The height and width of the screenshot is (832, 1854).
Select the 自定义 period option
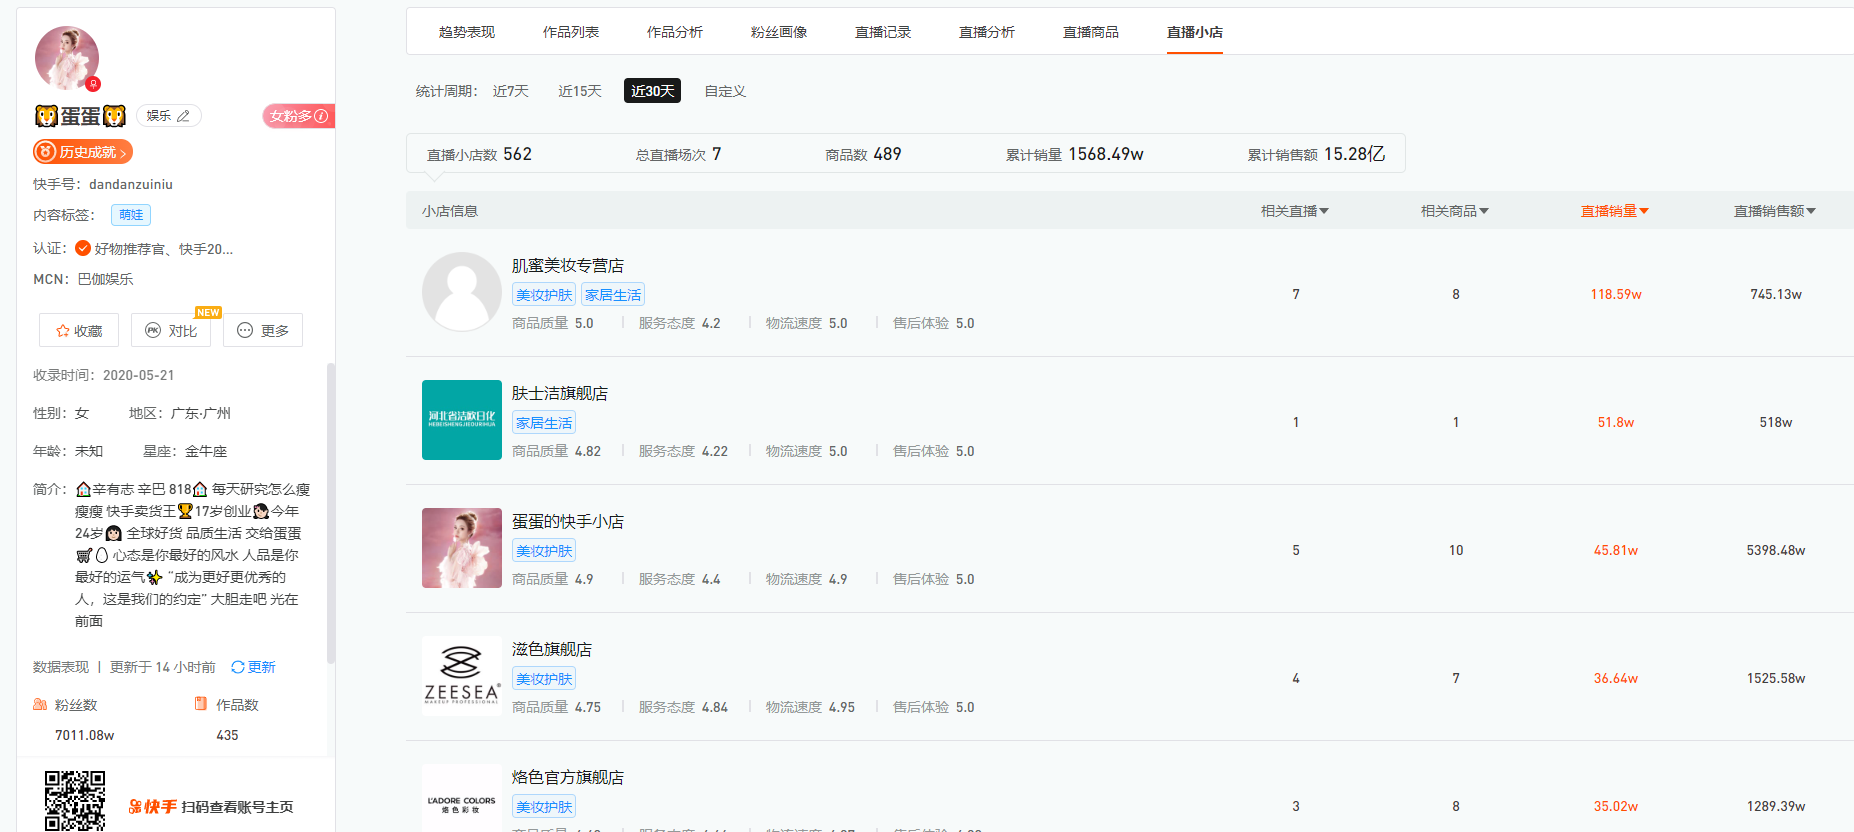(x=725, y=91)
